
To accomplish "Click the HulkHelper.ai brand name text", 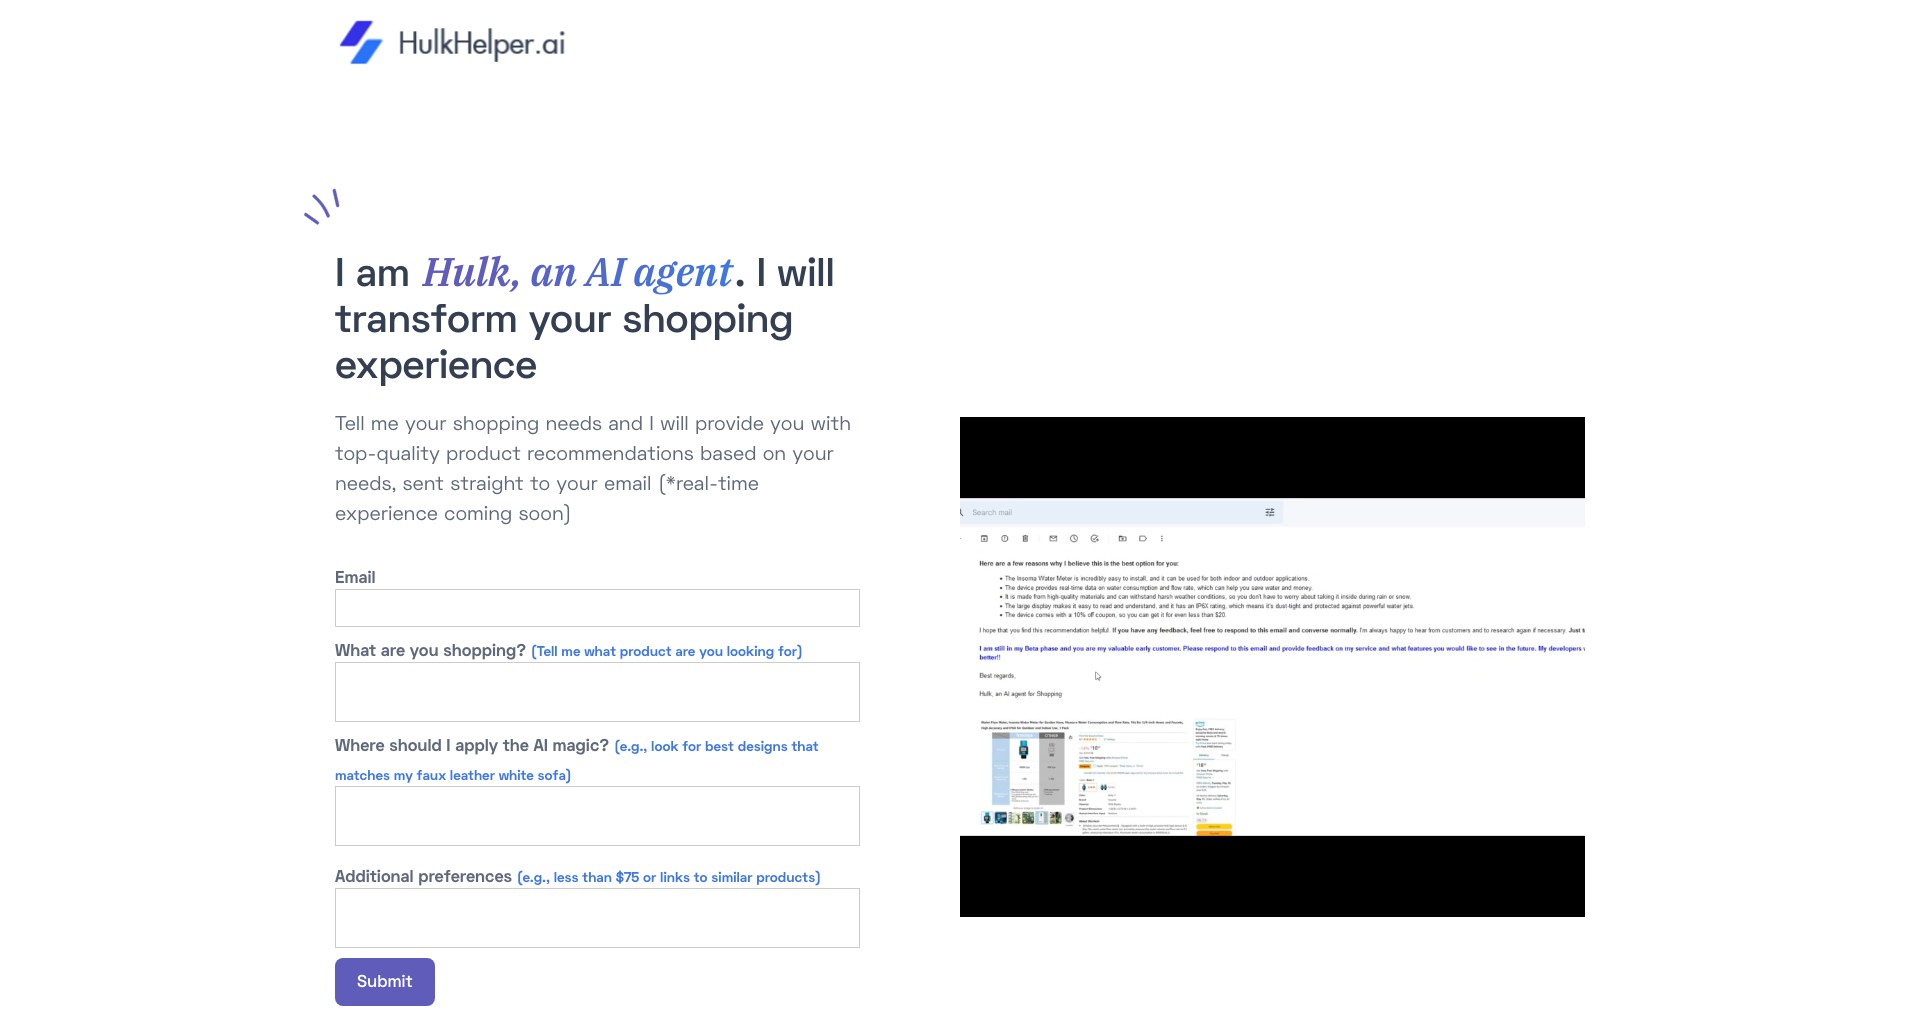I will point(482,44).
